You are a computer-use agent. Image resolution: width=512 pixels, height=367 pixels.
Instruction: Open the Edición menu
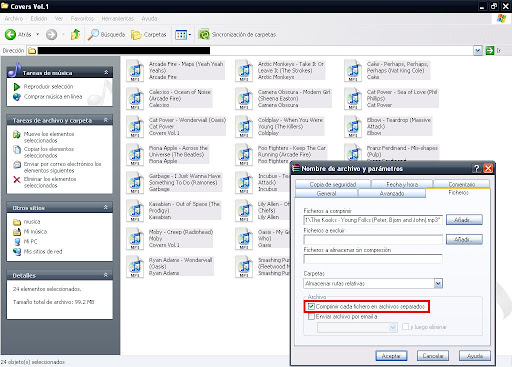(39, 19)
